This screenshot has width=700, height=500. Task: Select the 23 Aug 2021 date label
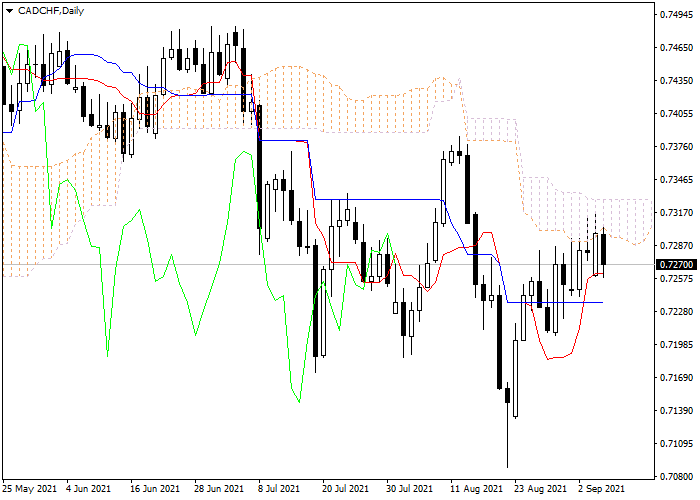540,489
